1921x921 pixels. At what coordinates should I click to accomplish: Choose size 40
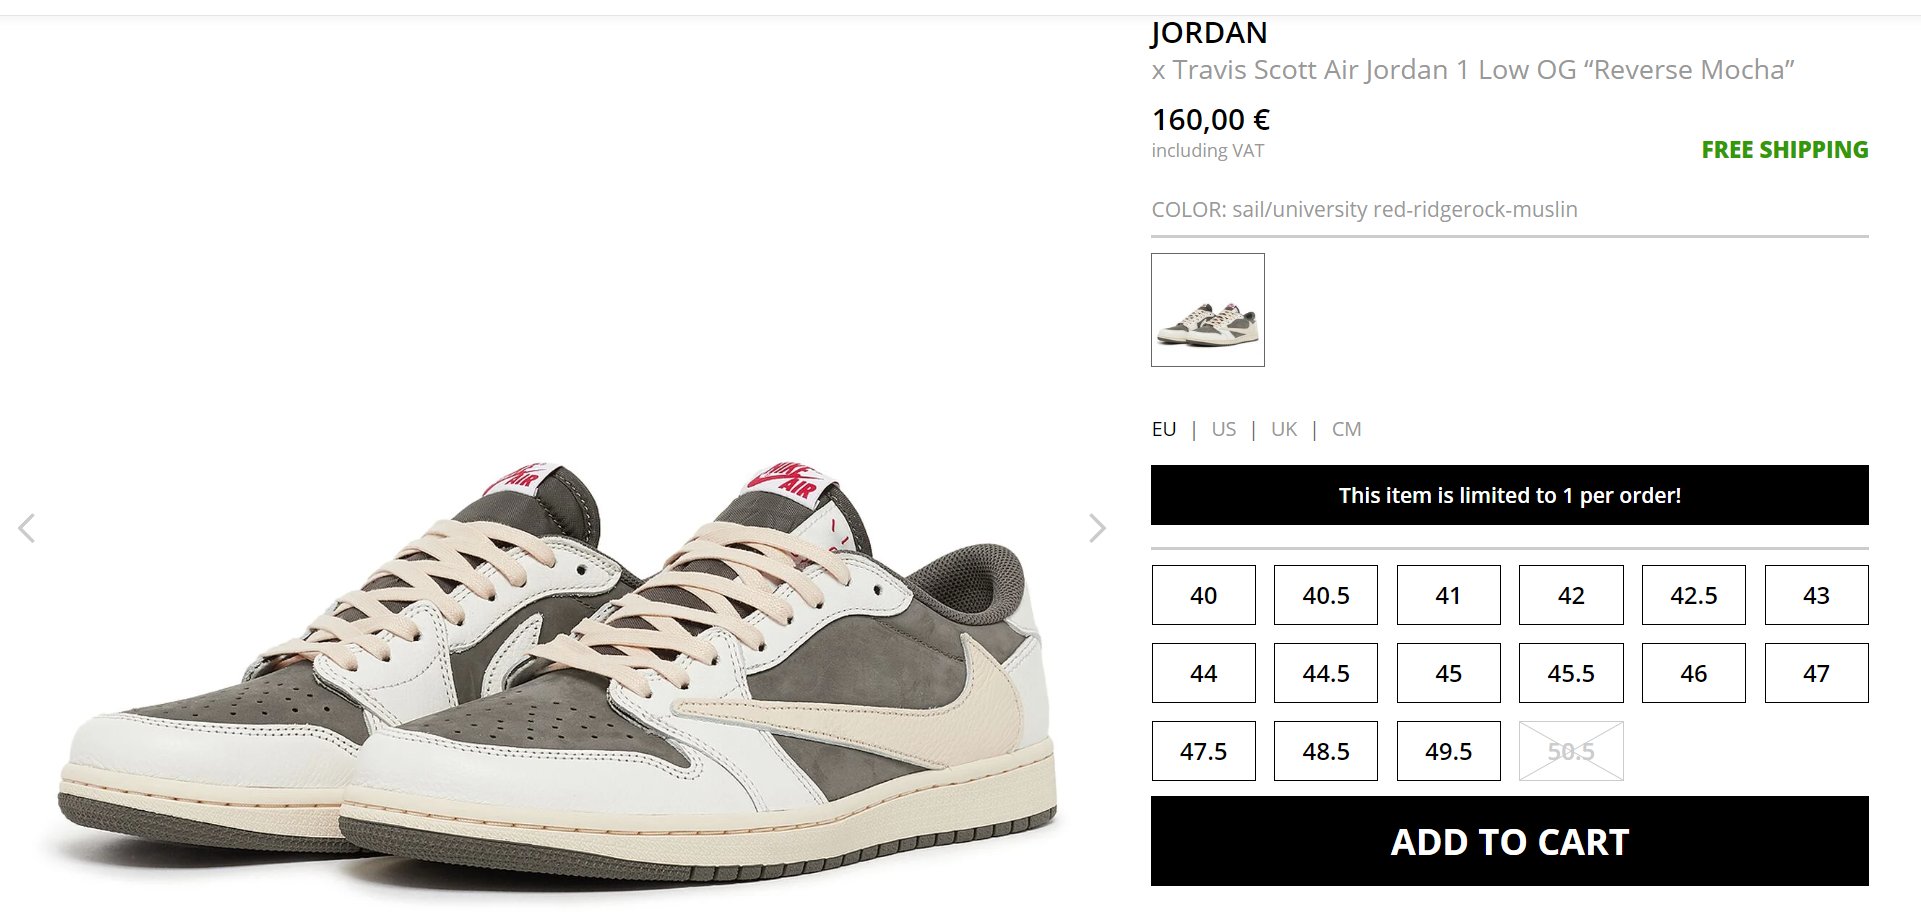pos(1203,595)
